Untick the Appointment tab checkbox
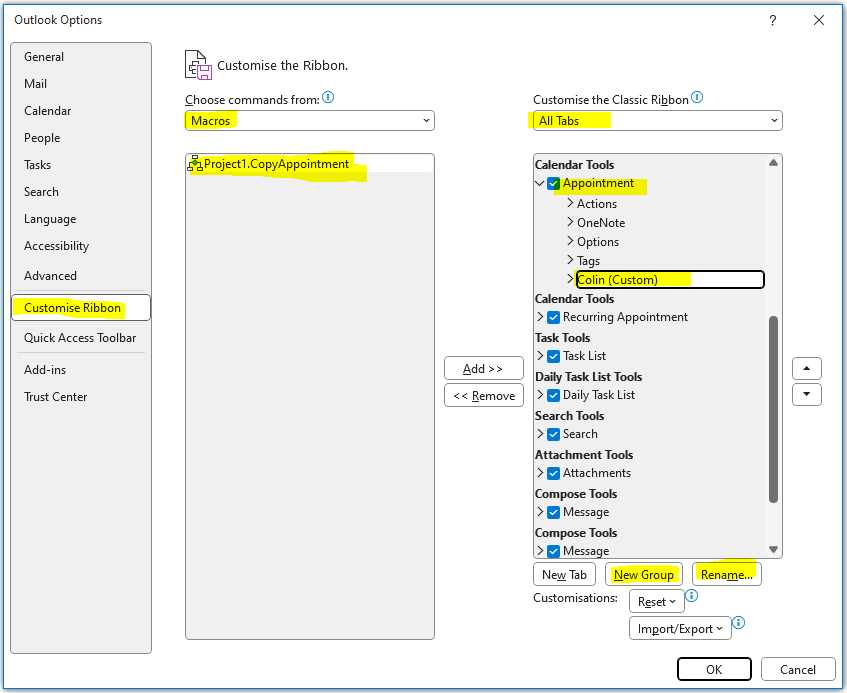 coord(553,184)
